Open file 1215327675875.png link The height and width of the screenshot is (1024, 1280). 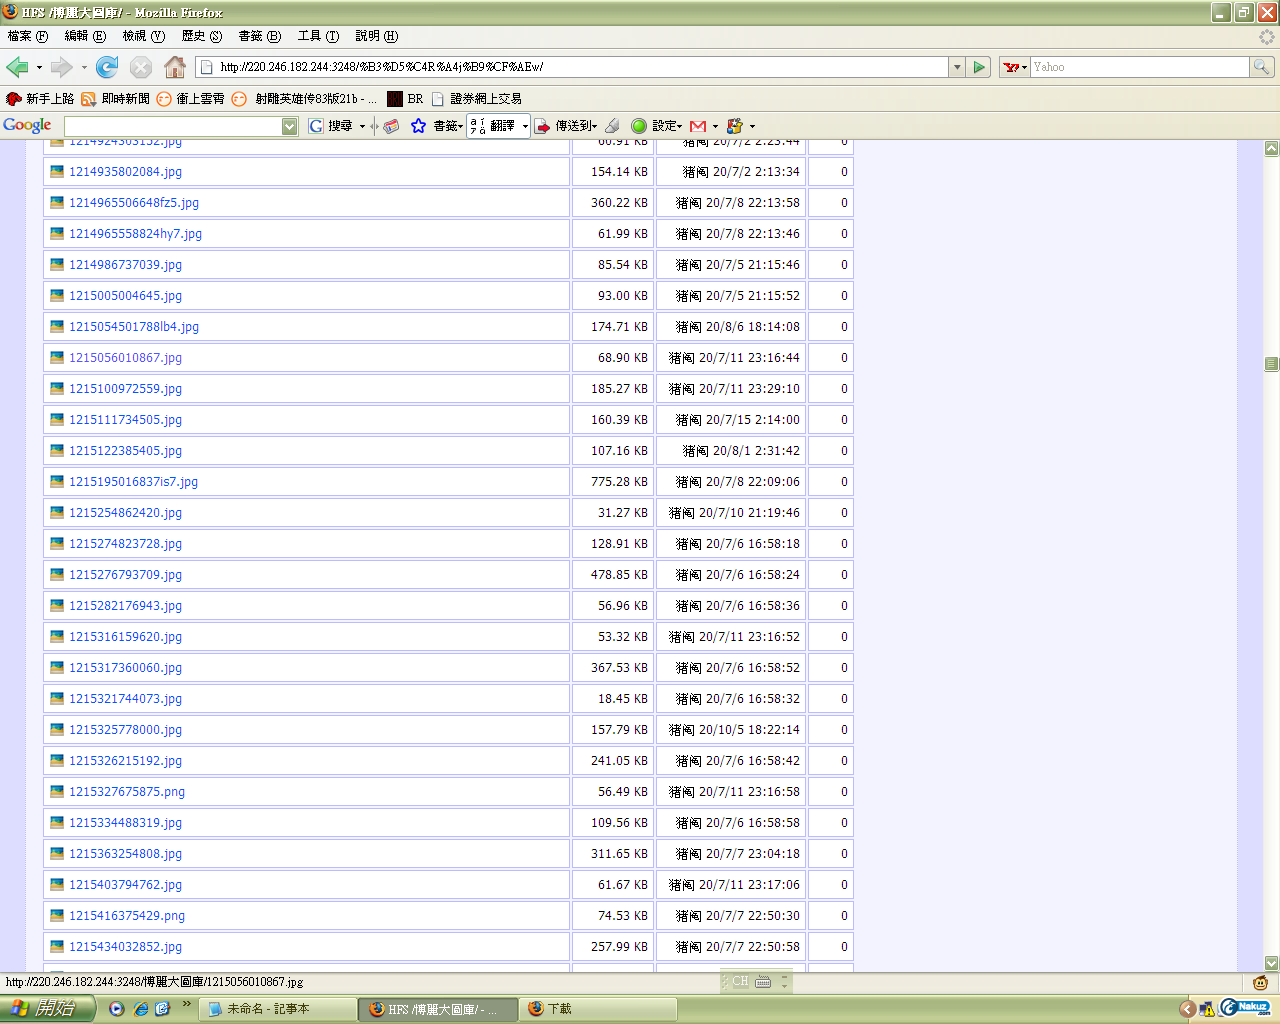pyautogui.click(x=126, y=792)
